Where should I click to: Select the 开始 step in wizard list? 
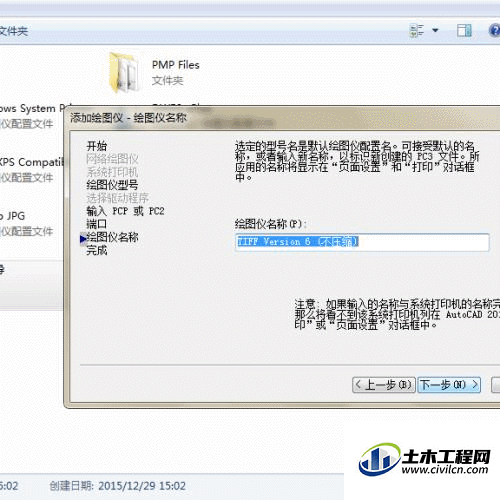pos(97,146)
